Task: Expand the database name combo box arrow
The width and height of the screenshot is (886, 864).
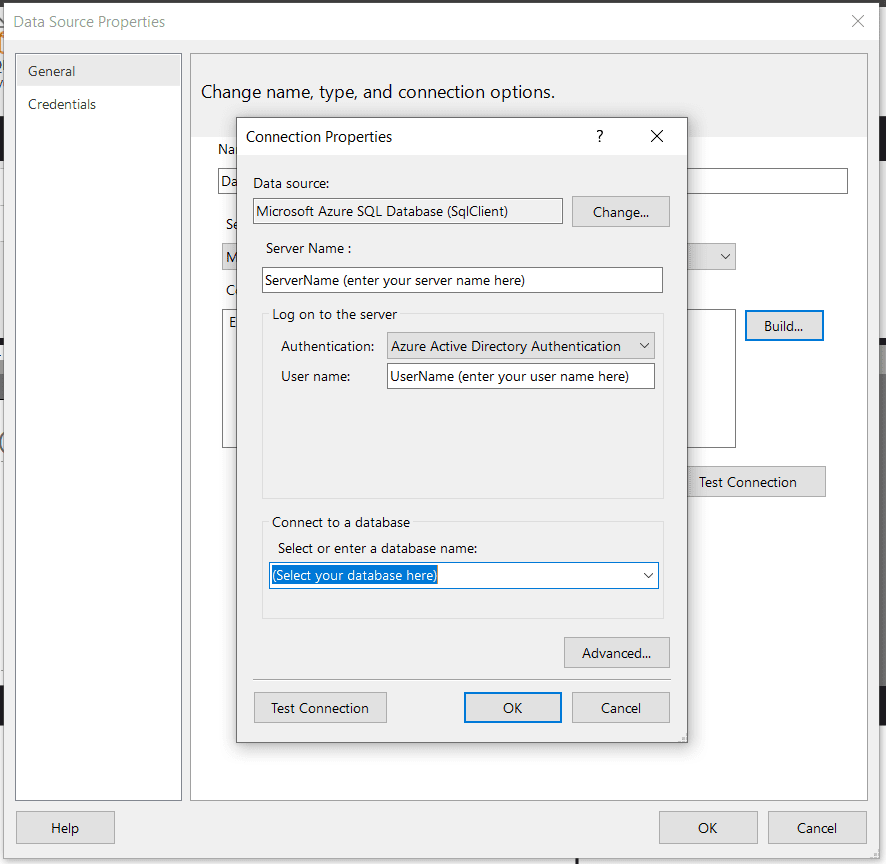Action: tap(648, 575)
